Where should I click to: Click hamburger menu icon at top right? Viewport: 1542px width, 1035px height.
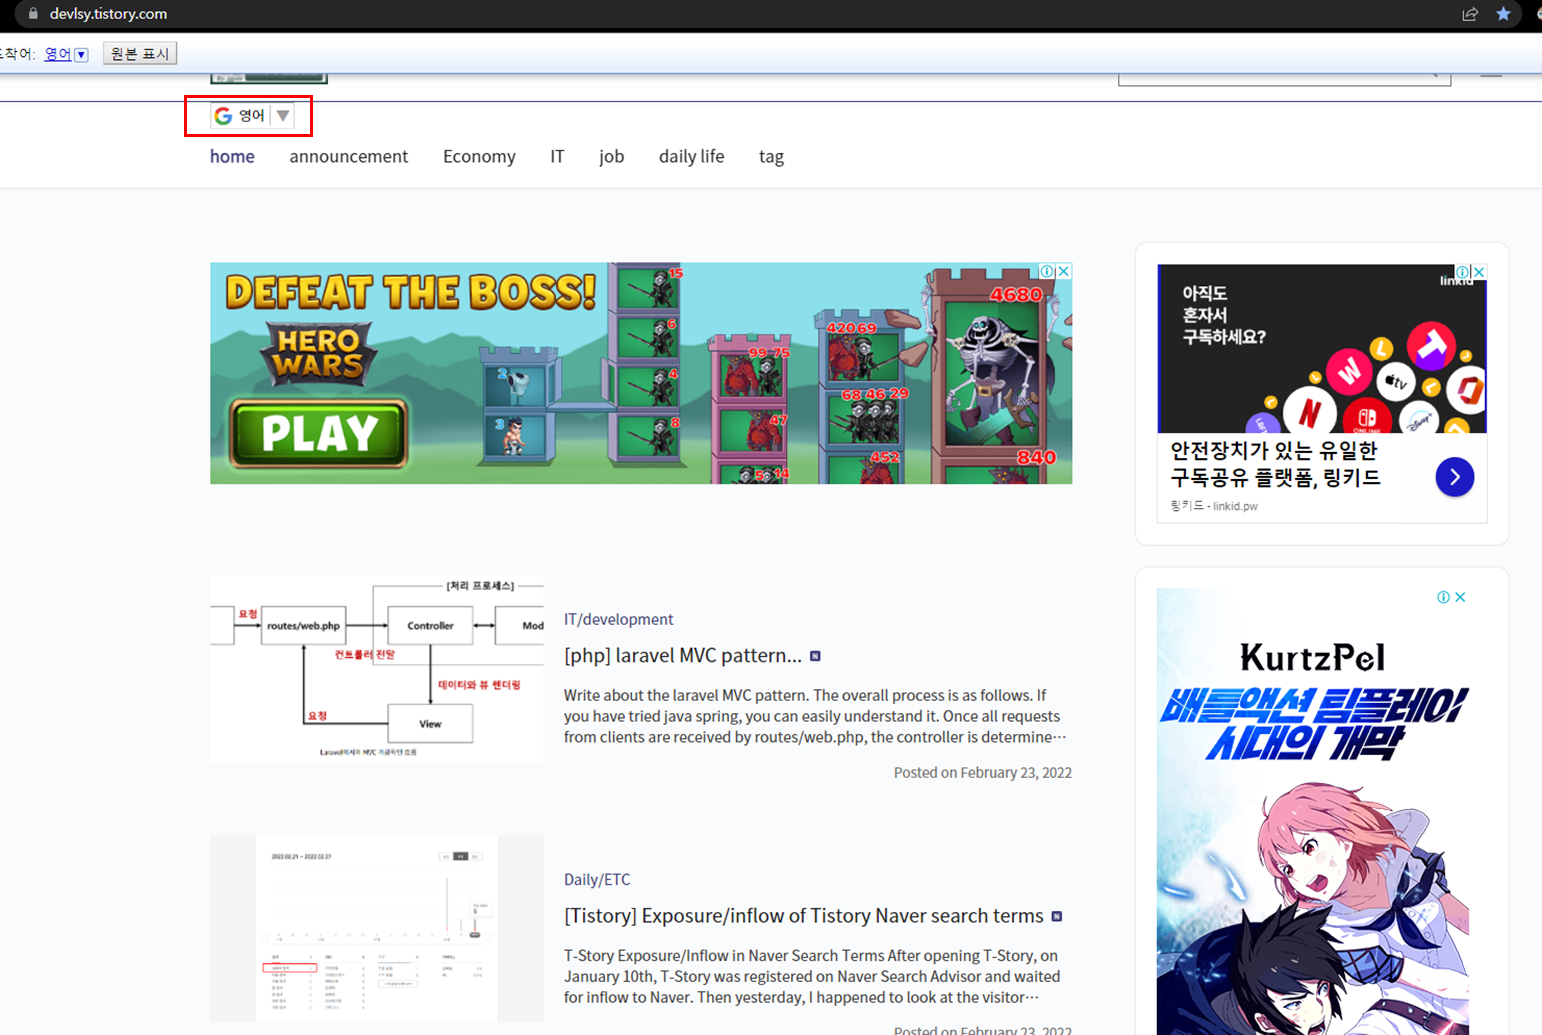tap(1491, 75)
